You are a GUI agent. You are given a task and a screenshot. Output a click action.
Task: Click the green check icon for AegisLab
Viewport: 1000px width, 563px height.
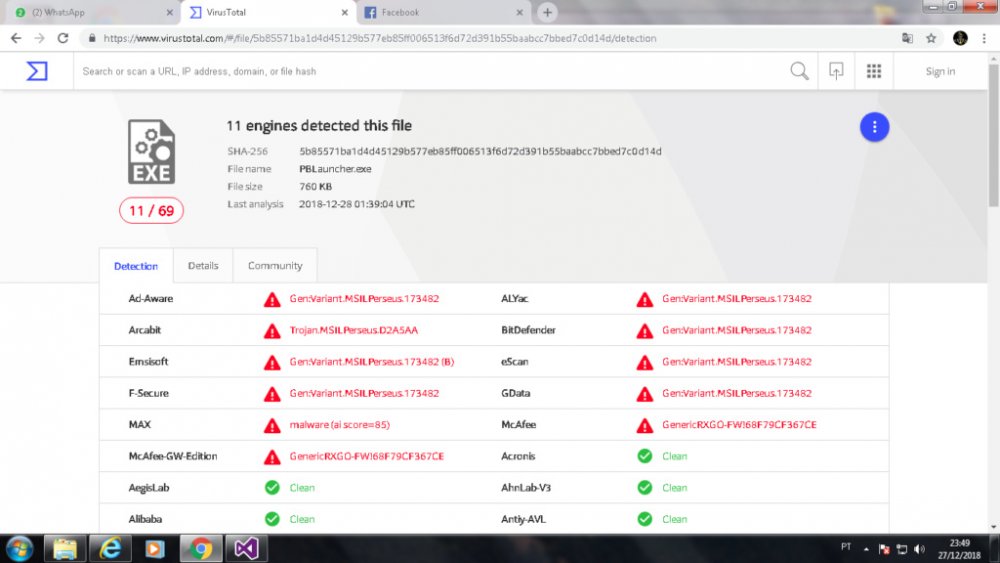pyautogui.click(x=272, y=488)
